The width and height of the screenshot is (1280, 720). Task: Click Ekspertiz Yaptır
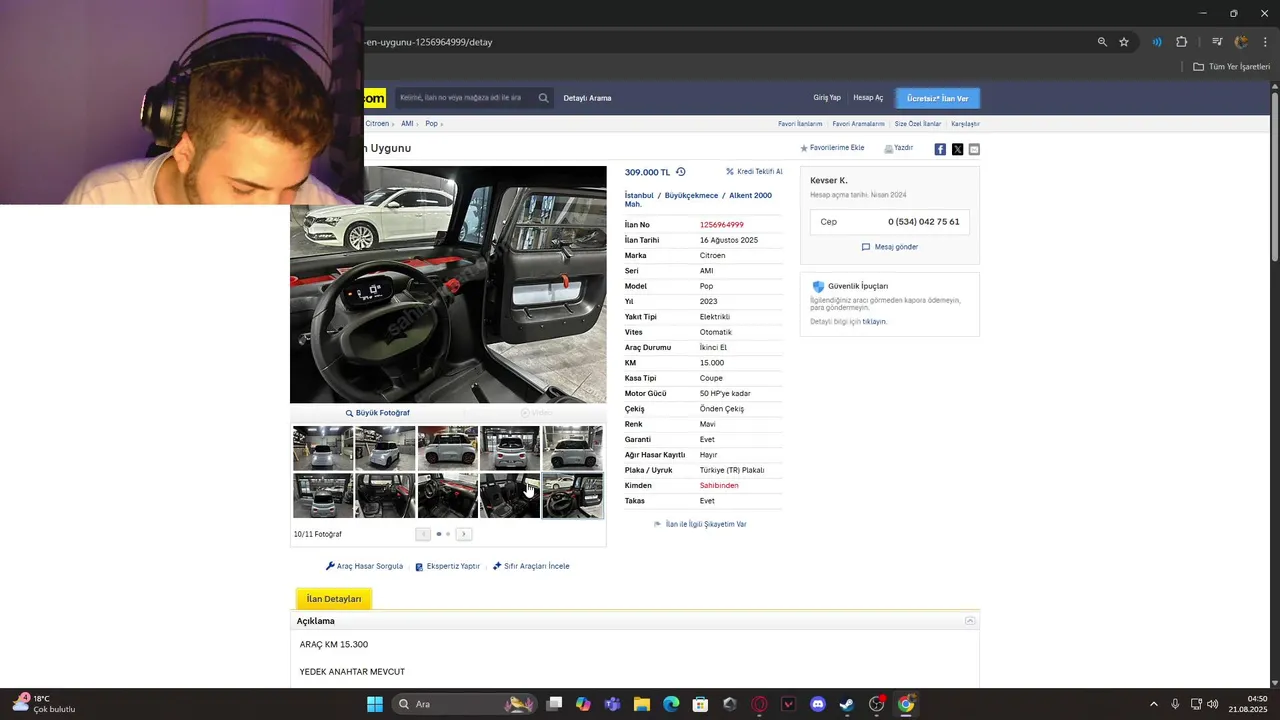click(448, 566)
